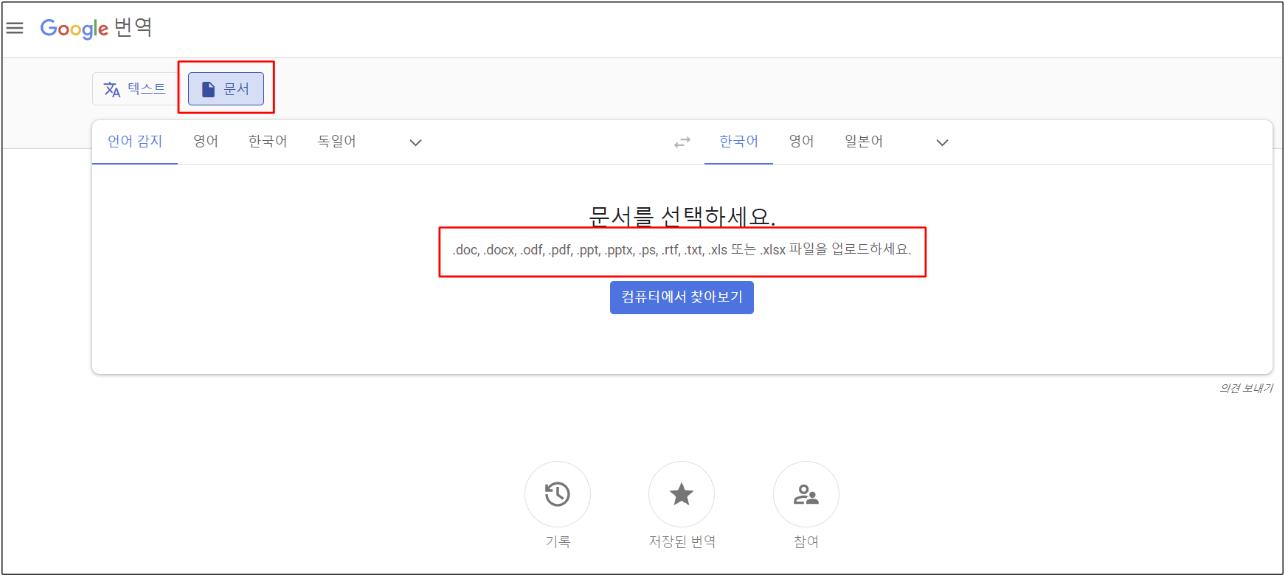Click the supported file formats text
Image resolution: width=1284 pixels, height=575 pixels.
pyautogui.click(x=682, y=250)
